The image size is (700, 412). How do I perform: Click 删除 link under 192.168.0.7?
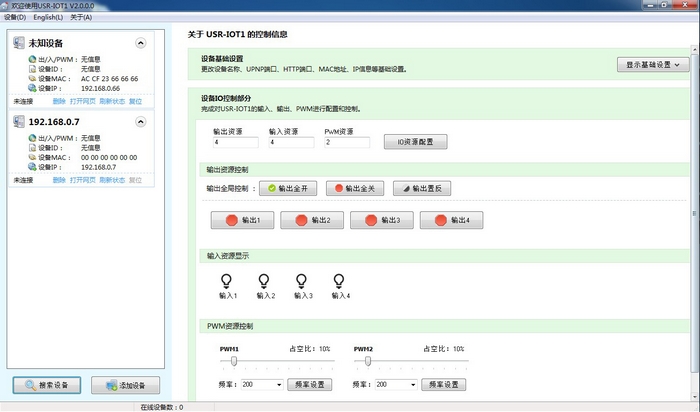[x=59, y=180]
